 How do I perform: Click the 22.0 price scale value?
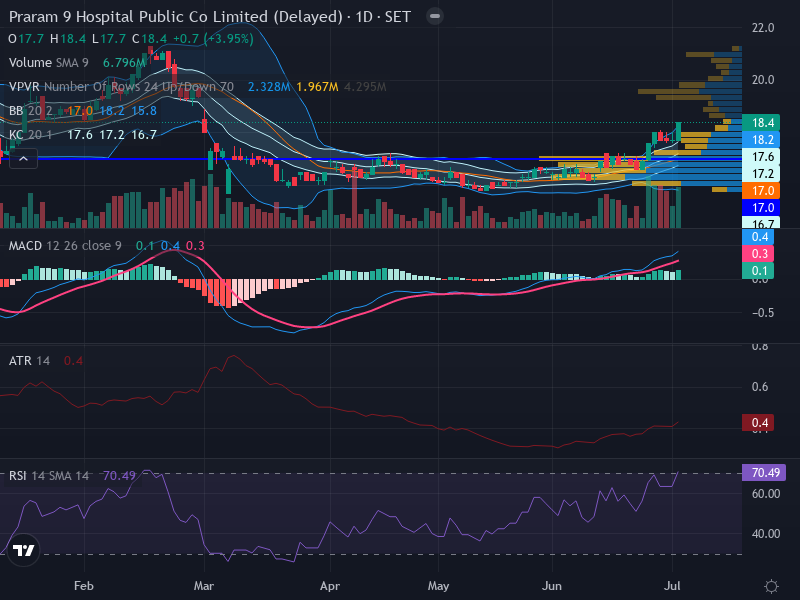763,28
